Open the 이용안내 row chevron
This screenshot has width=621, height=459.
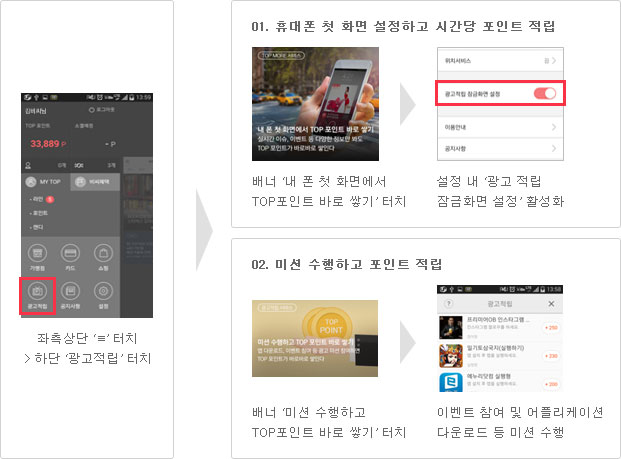coord(553,127)
